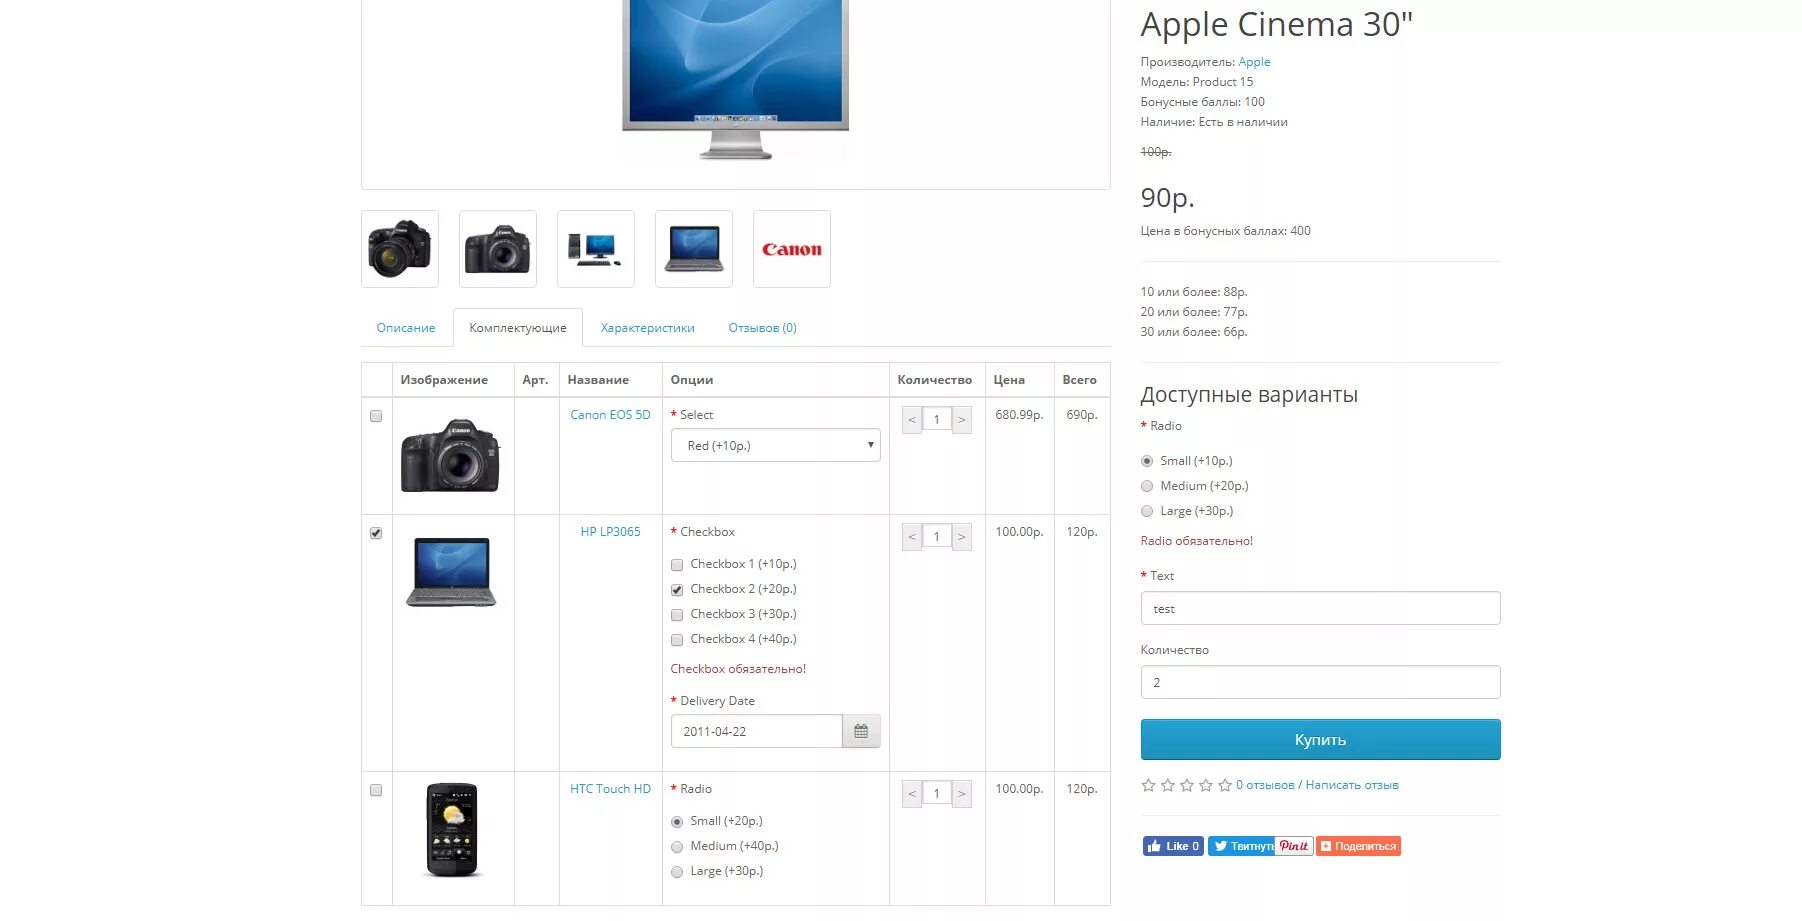
Task: Focus the Количество quantity field
Action: (x=1320, y=682)
